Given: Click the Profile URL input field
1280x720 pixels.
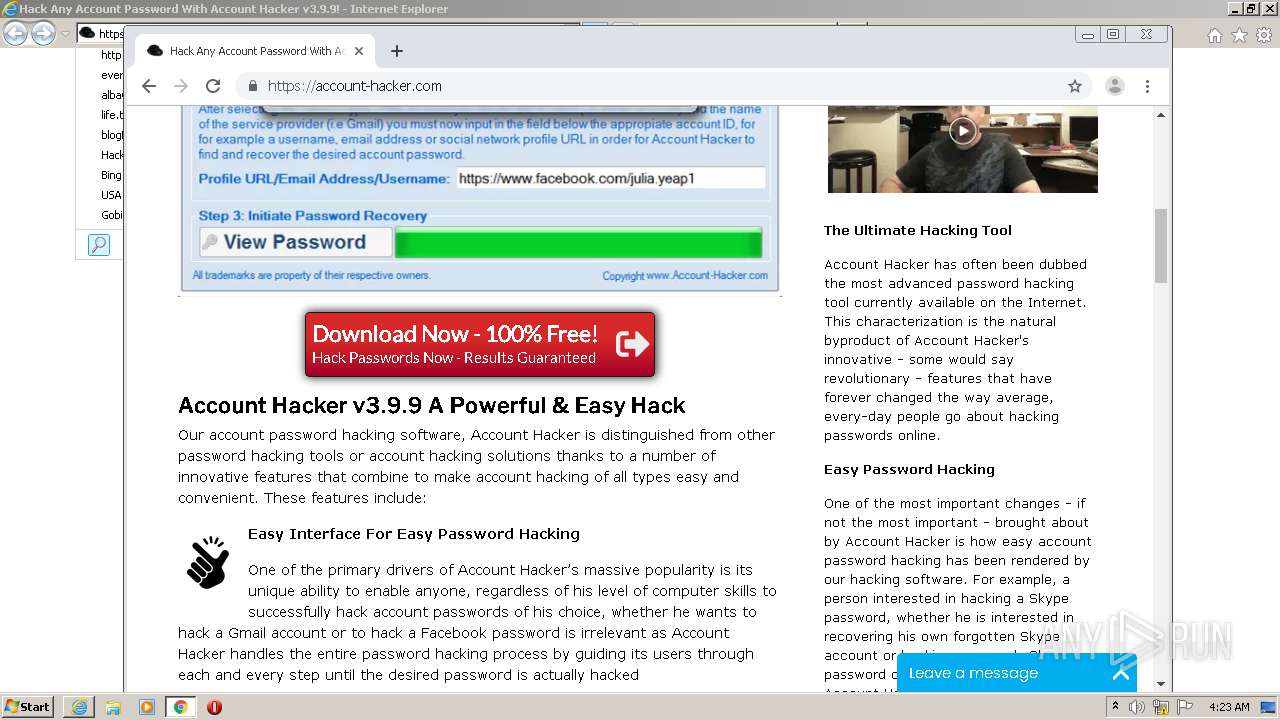Looking at the screenshot, I should click(611, 179).
